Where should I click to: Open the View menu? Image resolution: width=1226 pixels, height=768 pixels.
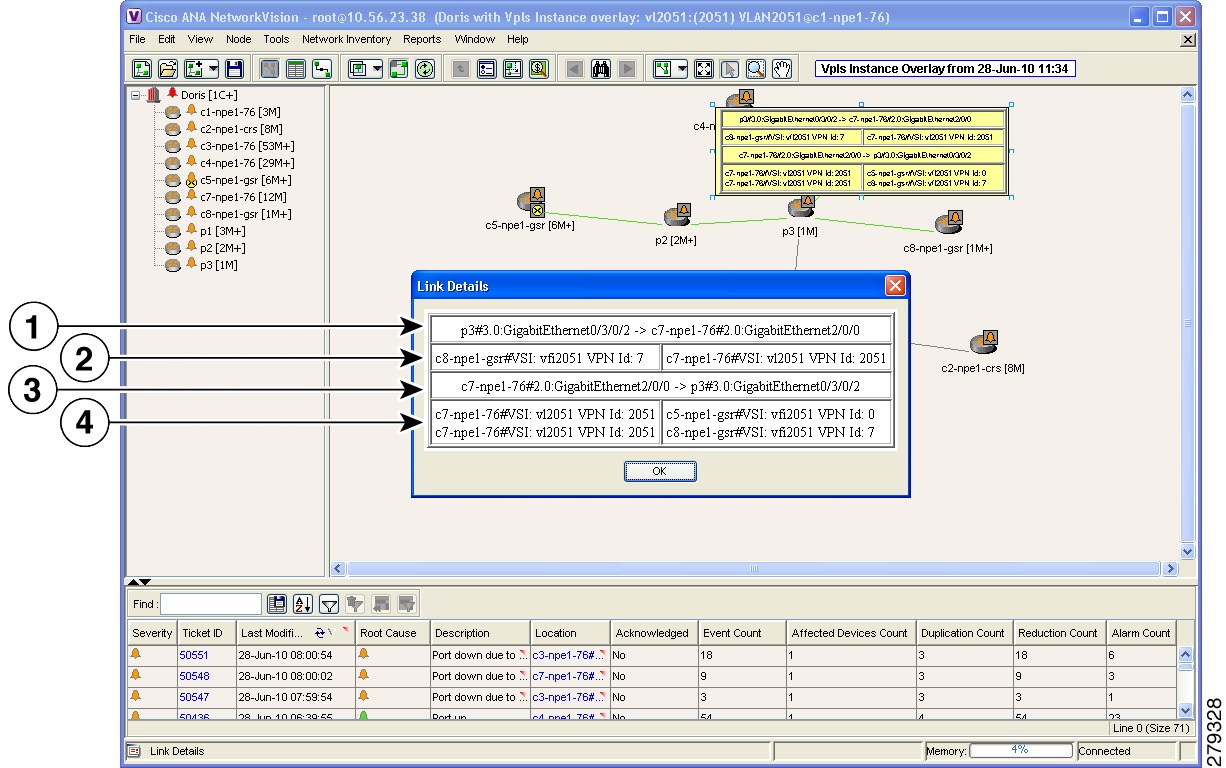(x=200, y=40)
